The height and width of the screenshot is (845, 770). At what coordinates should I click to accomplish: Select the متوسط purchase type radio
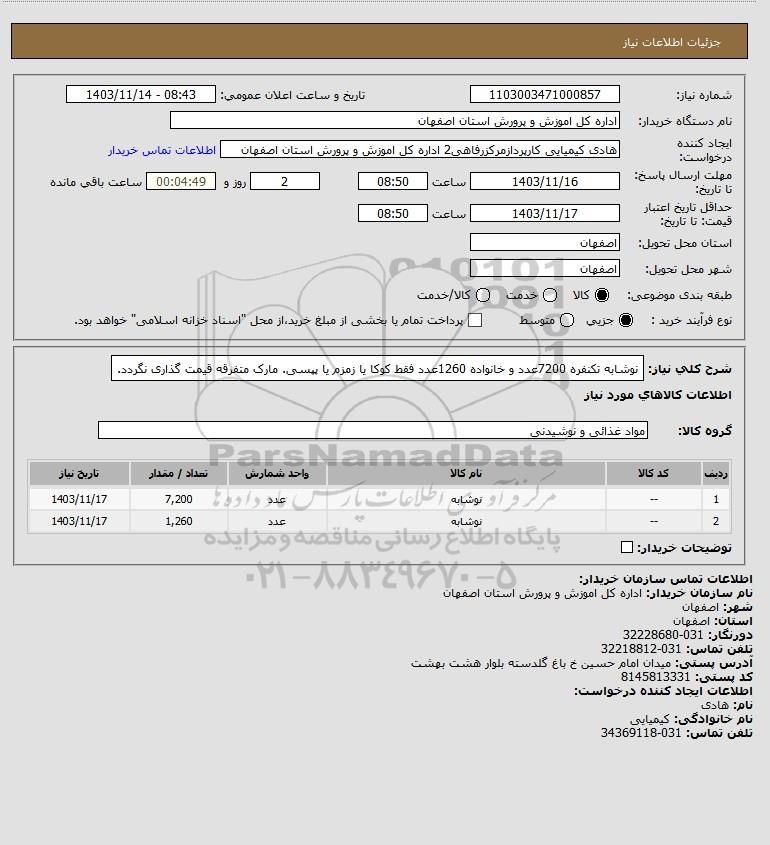[x=566, y=320]
